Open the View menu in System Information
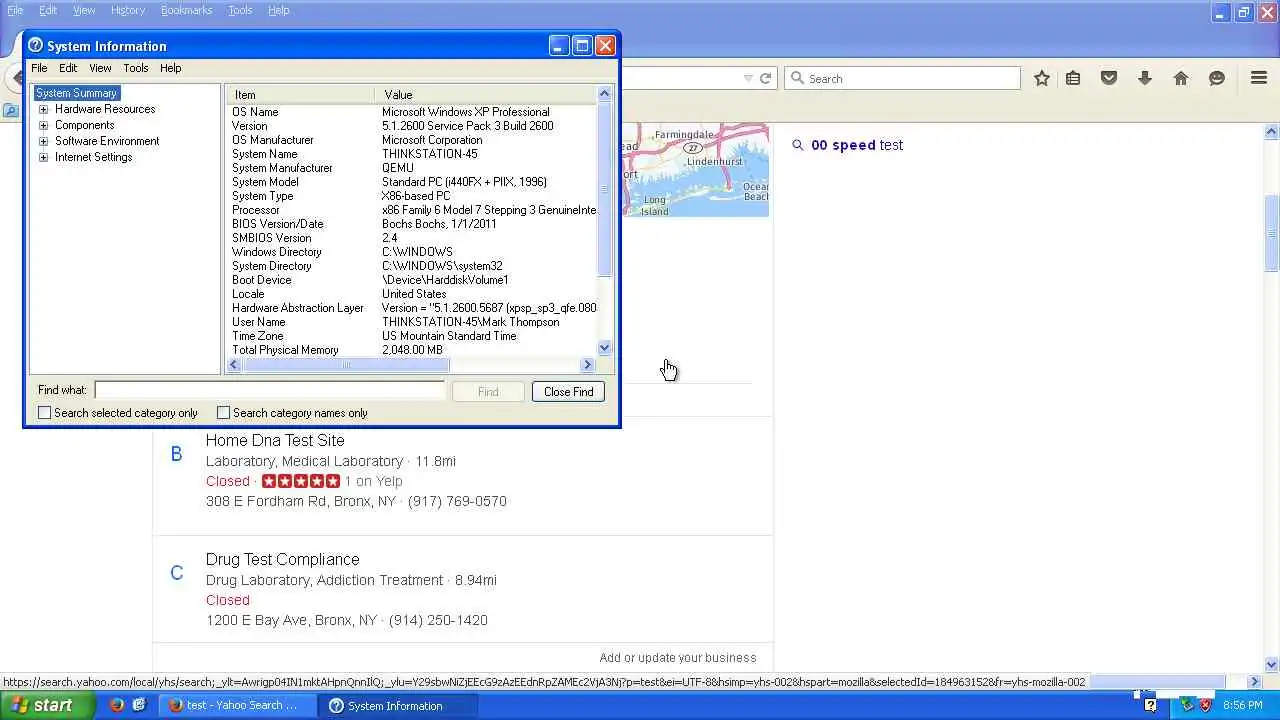The height and width of the screenshot is (720, 1280). point(100,68)
